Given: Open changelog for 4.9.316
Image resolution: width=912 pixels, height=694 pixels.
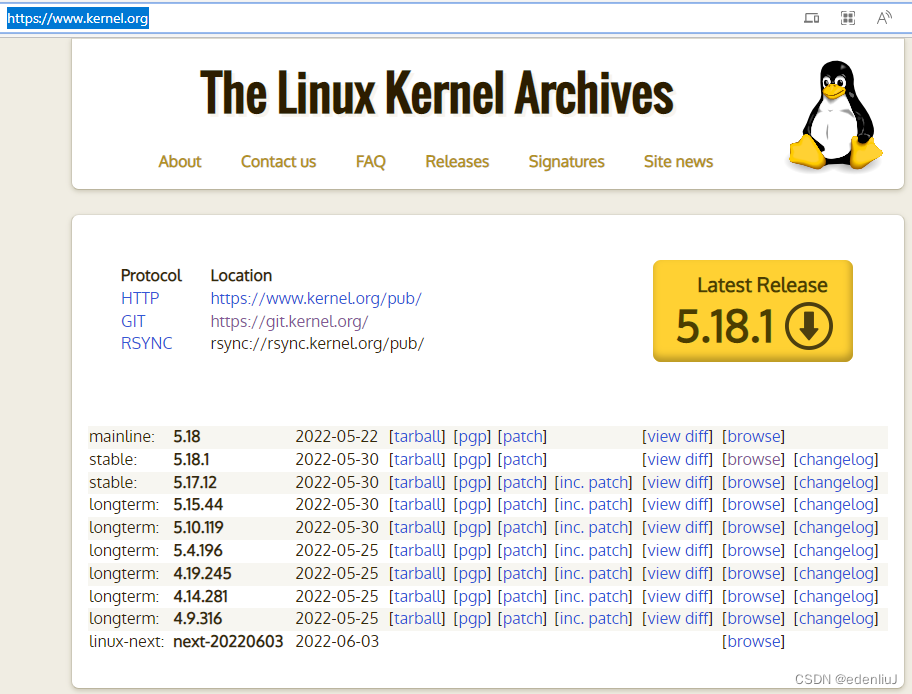Looking at the screenshot, I should click(836, 618).
